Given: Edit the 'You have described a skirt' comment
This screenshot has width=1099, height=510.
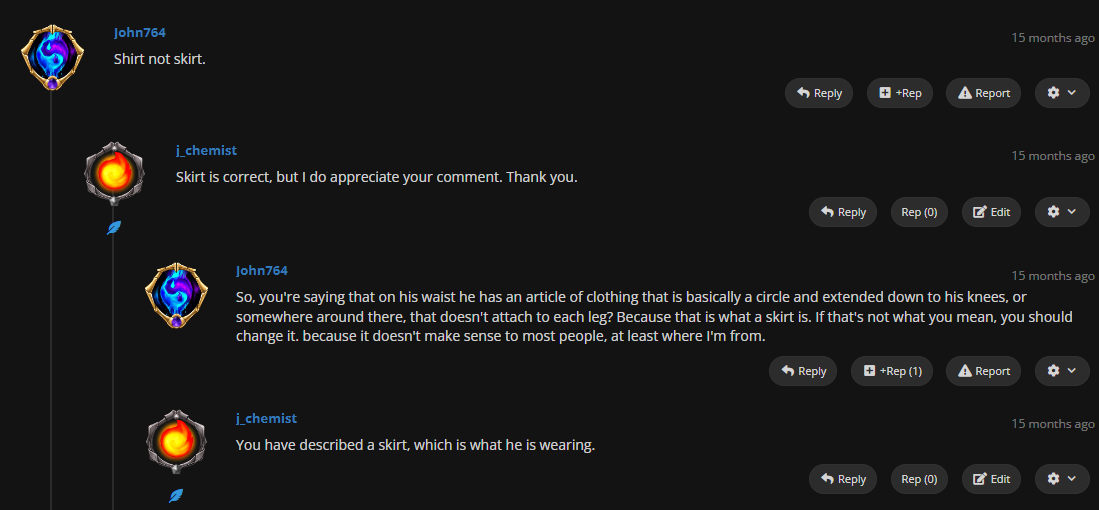Looking at the screenshot, I should (x=991, y=479).
